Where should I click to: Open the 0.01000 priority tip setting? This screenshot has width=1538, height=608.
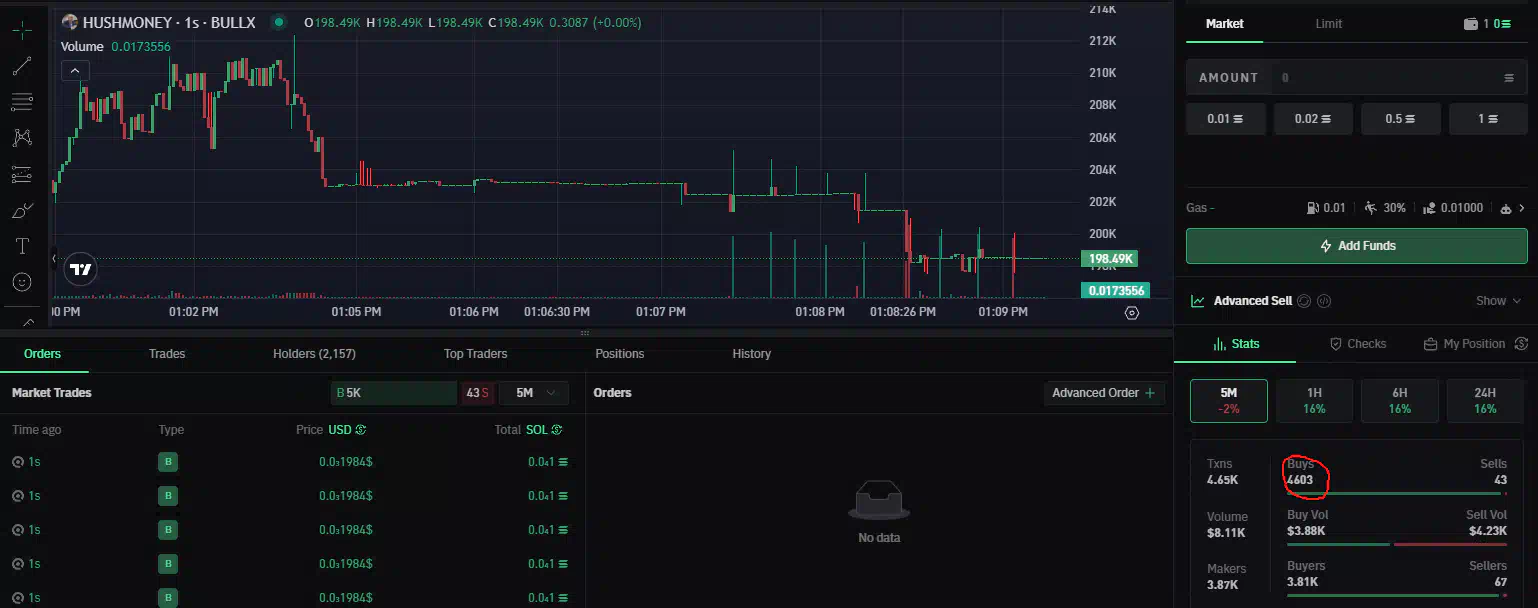(1453, 208)
